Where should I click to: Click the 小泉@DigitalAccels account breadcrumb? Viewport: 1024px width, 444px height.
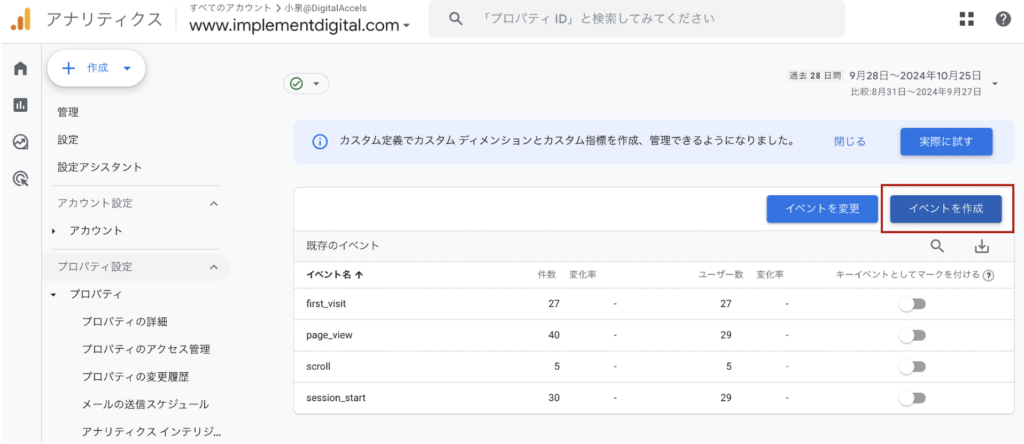[x=325, y=8]
